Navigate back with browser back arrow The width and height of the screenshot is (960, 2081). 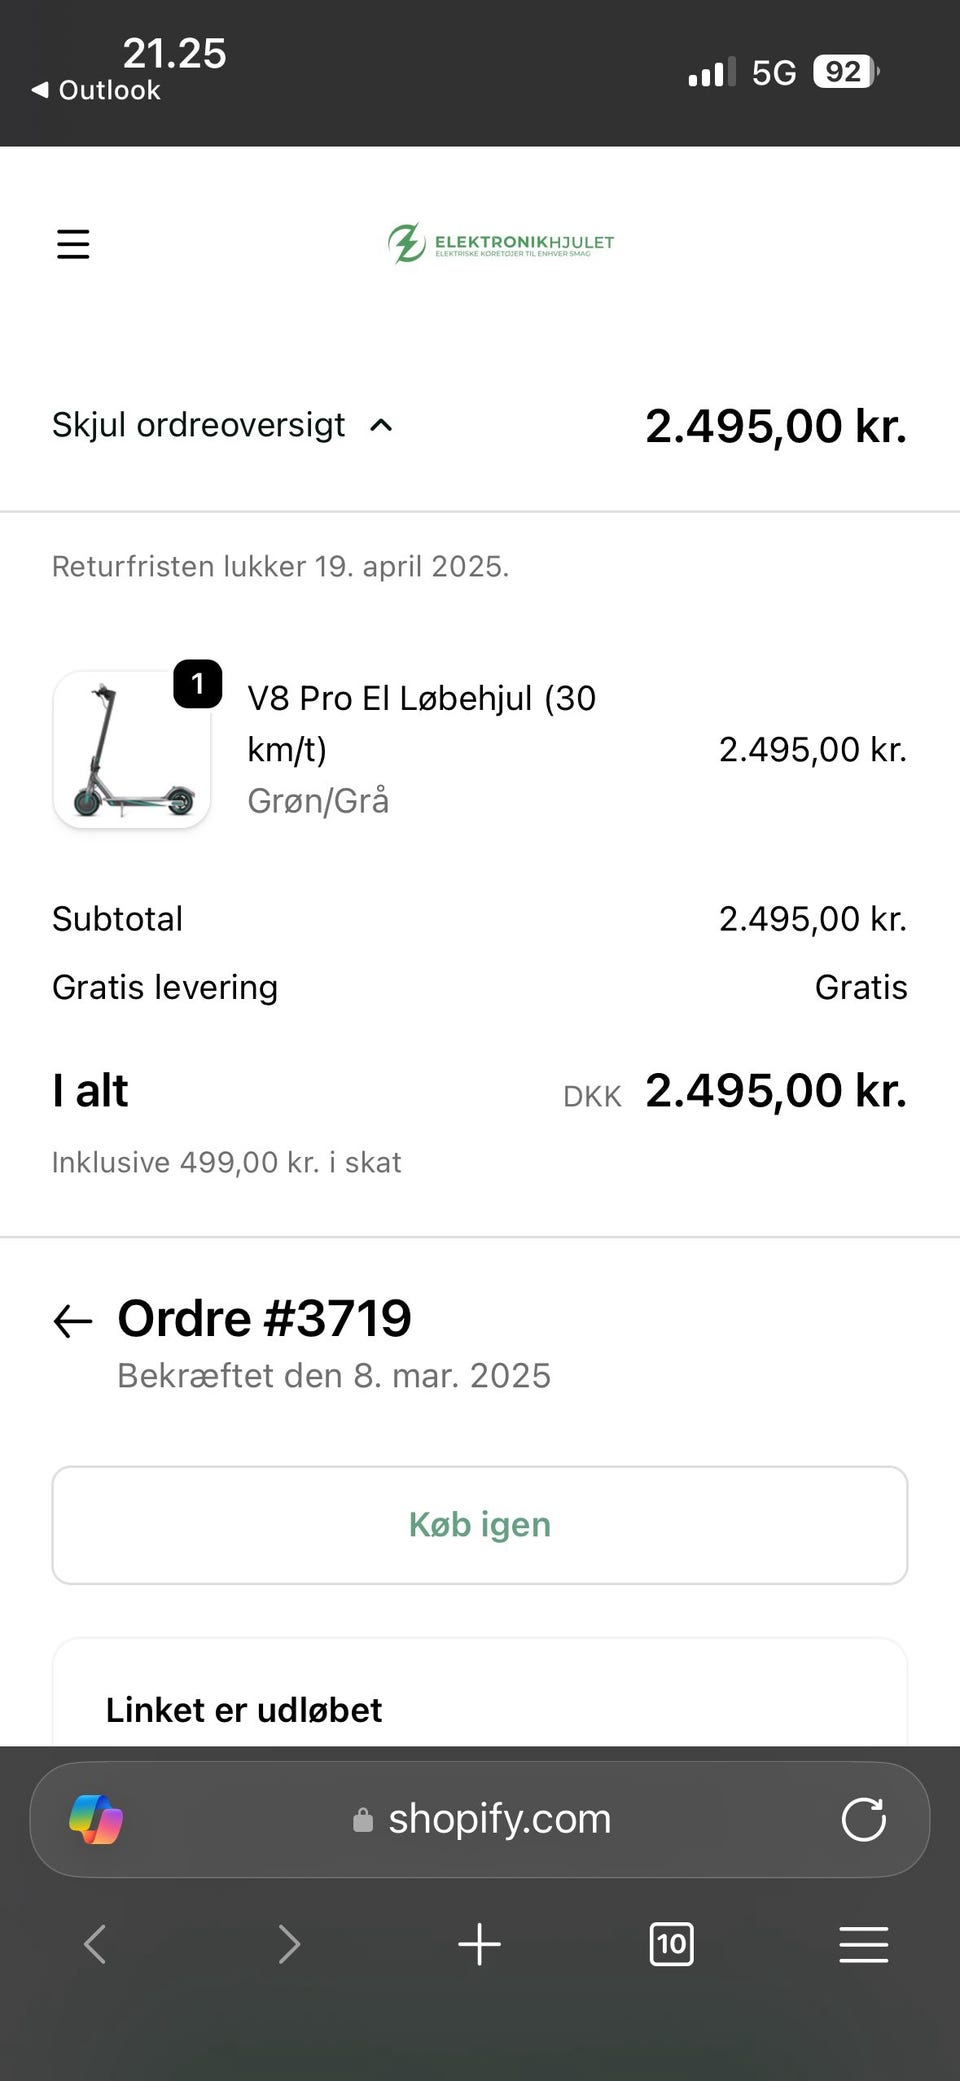95,1944
